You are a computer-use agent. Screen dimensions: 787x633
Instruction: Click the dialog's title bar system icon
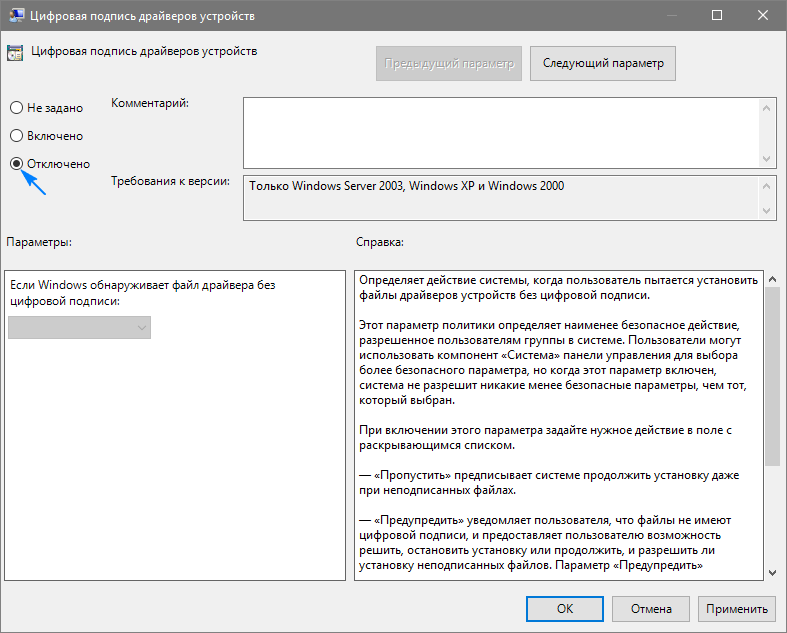(16, 17)
